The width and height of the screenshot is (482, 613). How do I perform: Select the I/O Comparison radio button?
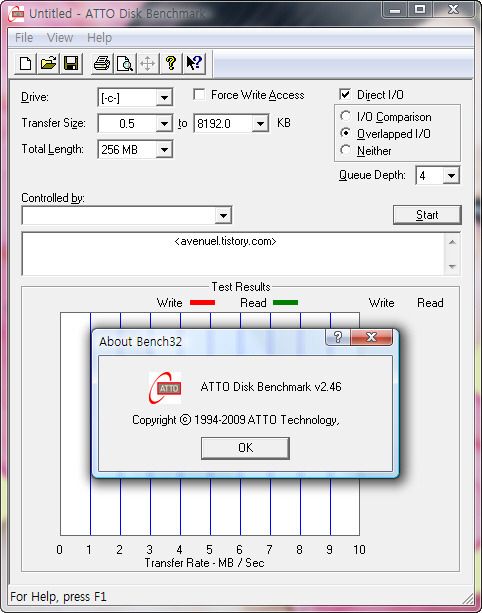[345, 116]
